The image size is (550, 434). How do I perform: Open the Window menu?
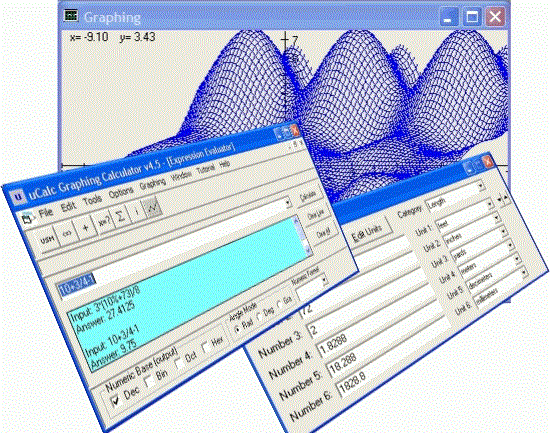tap(182, 175)
